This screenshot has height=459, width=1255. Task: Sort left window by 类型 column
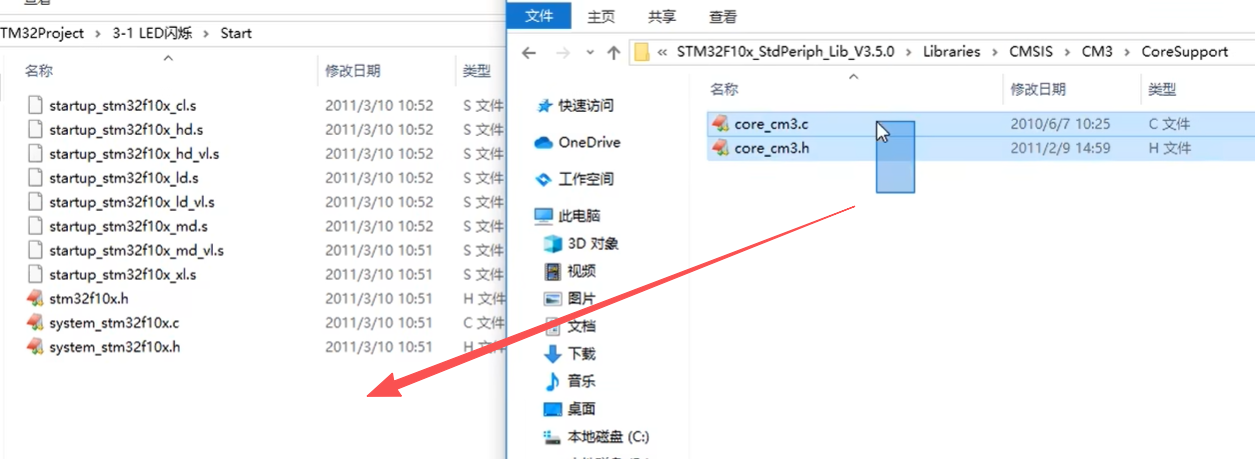pos(477,71)
